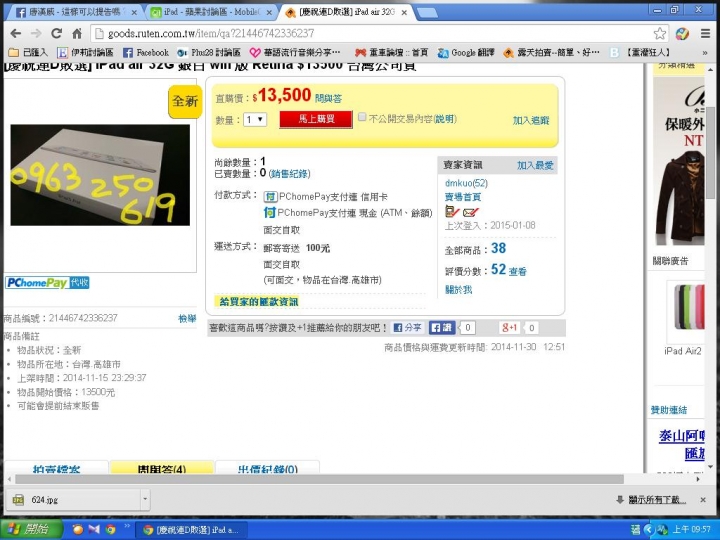Bookmark this page with the star icon

pyautogui.click(x=659, y=34)
